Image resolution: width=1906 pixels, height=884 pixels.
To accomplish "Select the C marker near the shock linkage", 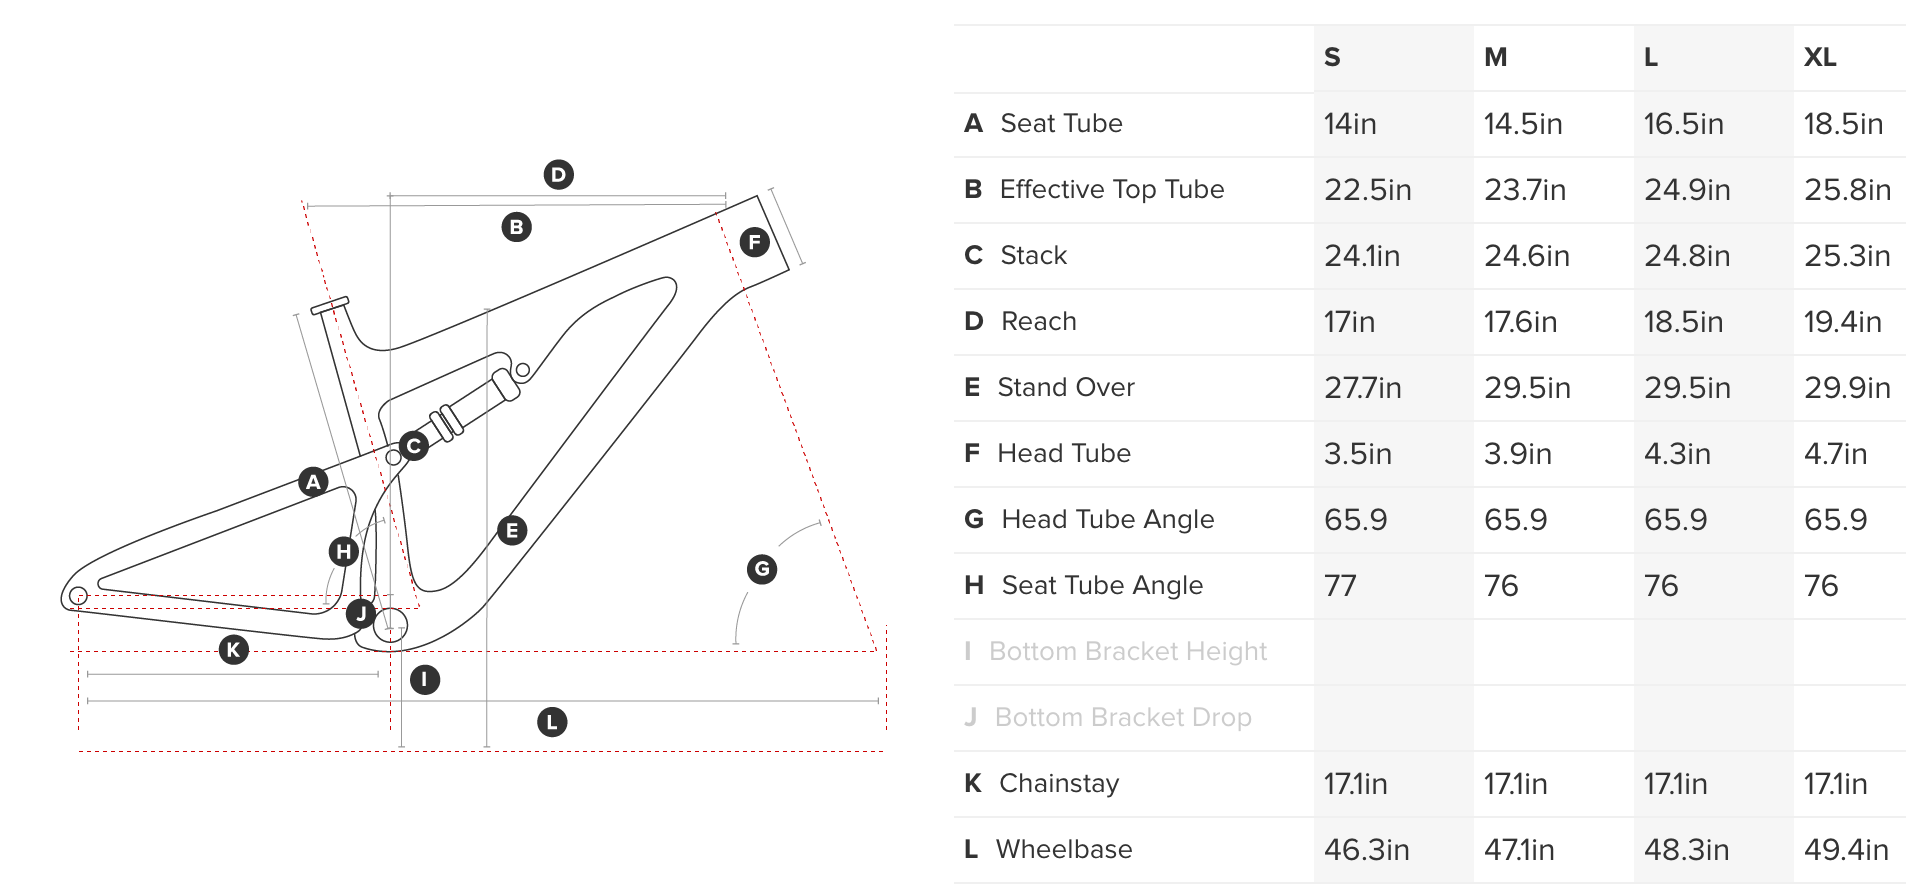I will point(413,446).
